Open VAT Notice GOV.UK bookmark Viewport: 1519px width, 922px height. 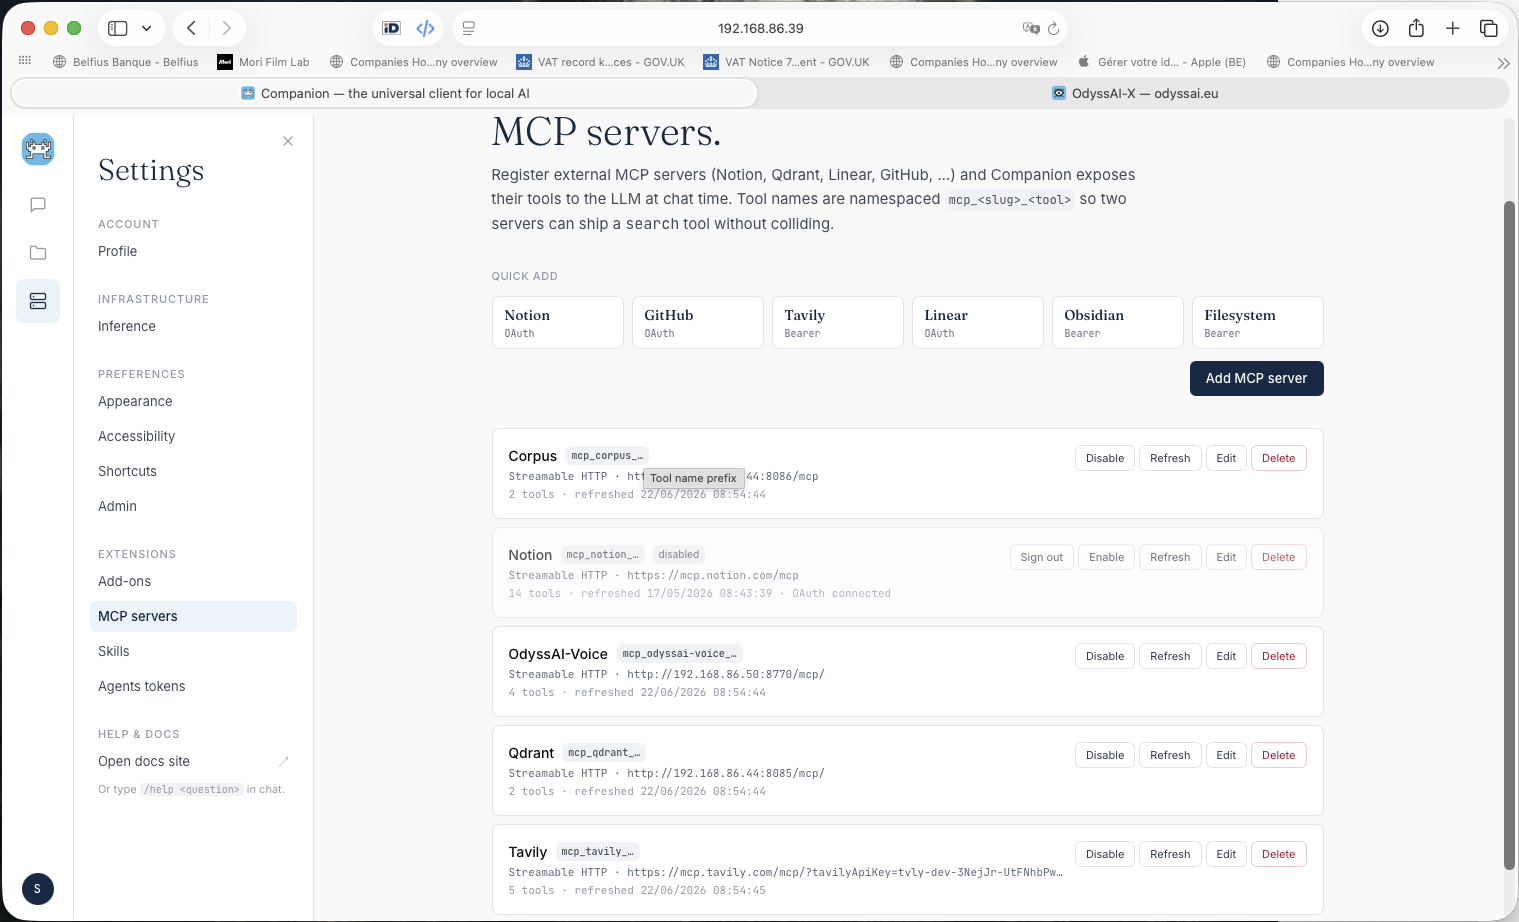(x=786, y=62)
